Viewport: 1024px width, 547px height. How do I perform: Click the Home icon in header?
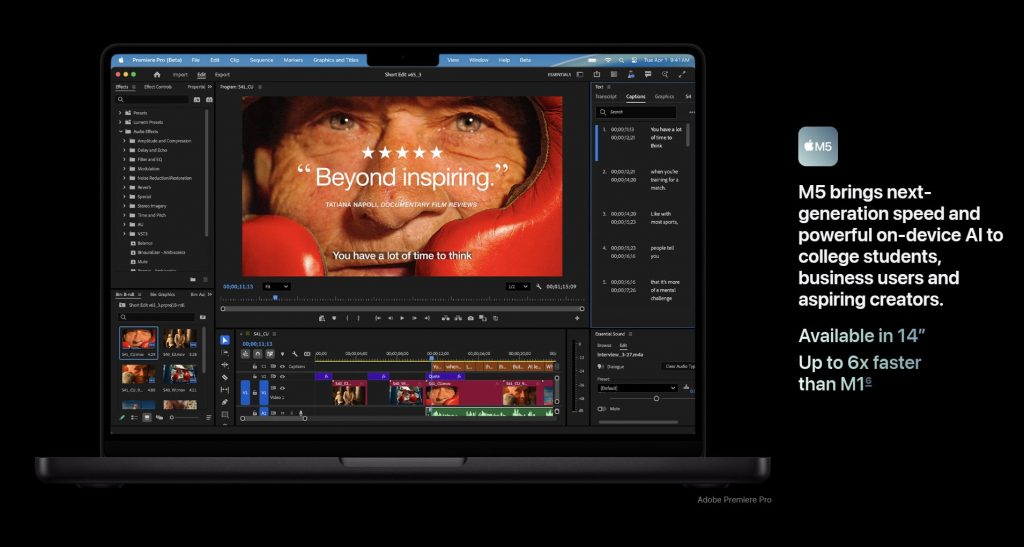click(x=157, y=74)
